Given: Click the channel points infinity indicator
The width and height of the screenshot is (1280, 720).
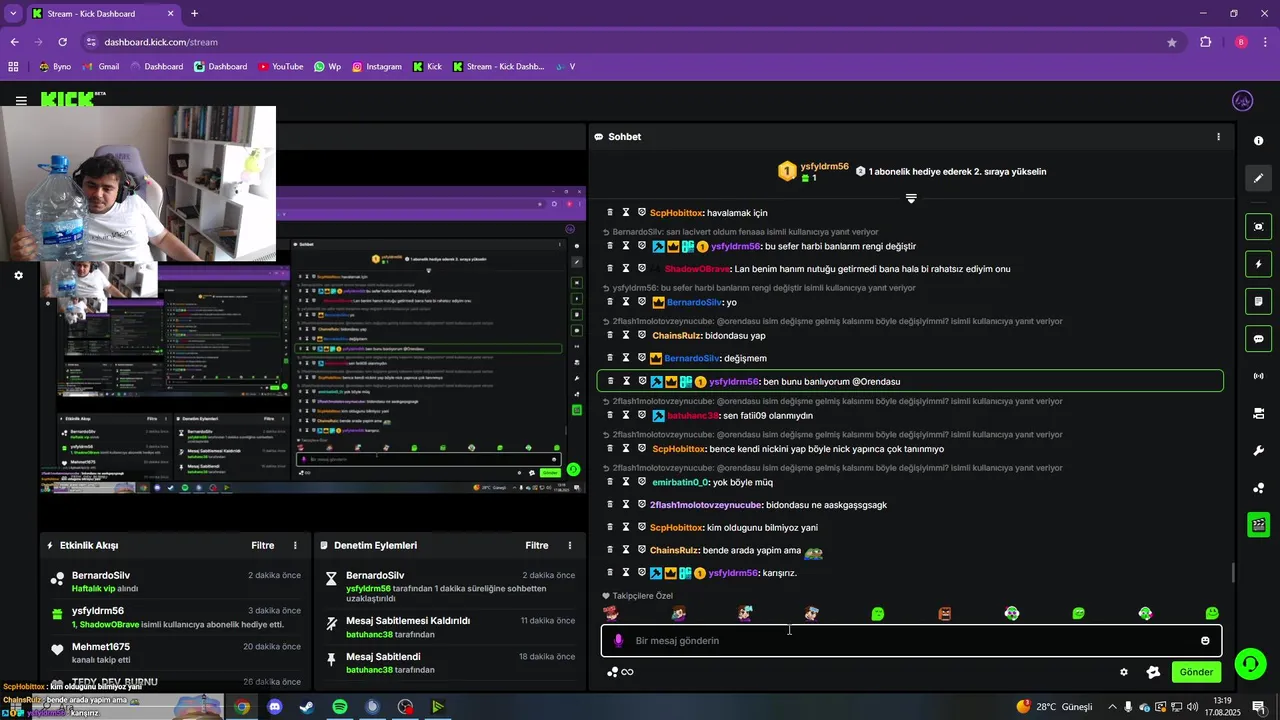Looking at the screenshot, I should 620,672.
